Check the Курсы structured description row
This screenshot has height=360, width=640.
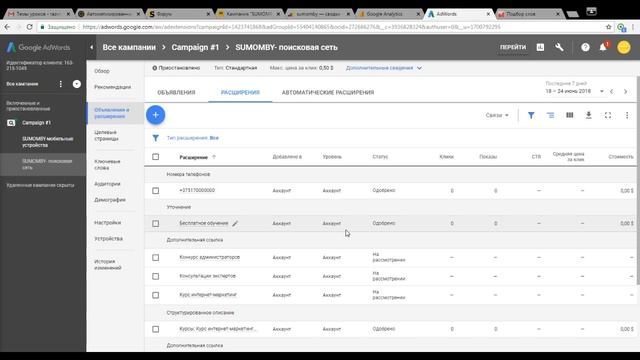(x=156, y=329)
